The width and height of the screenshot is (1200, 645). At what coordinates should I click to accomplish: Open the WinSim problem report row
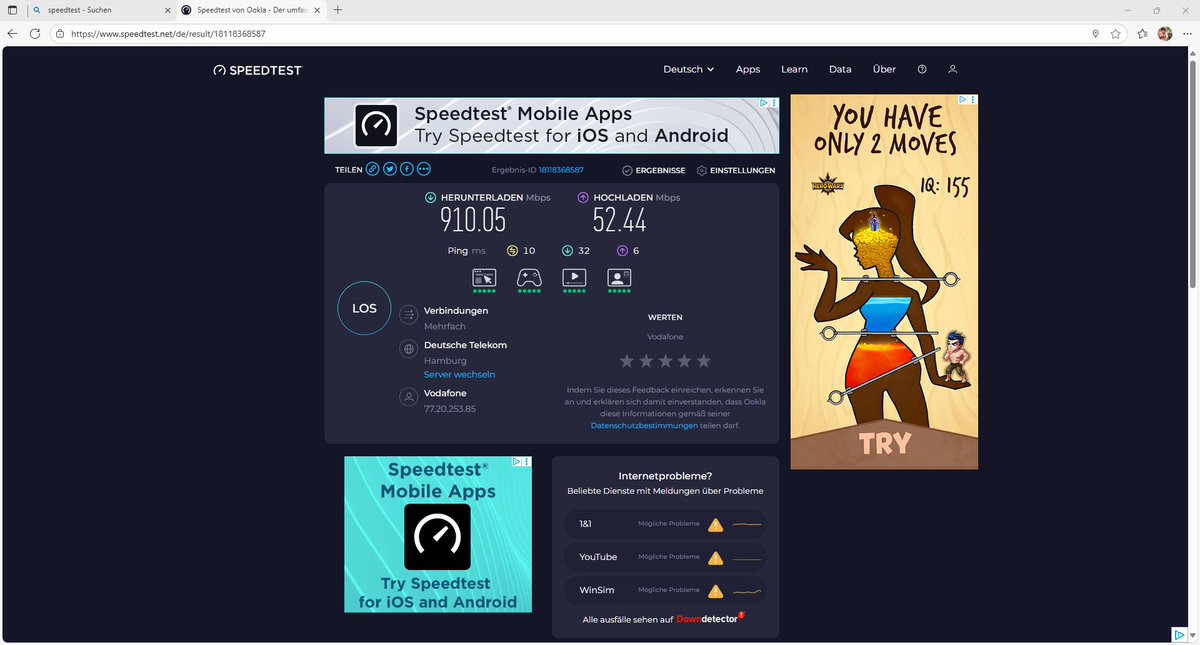click(x=665, y=590)
